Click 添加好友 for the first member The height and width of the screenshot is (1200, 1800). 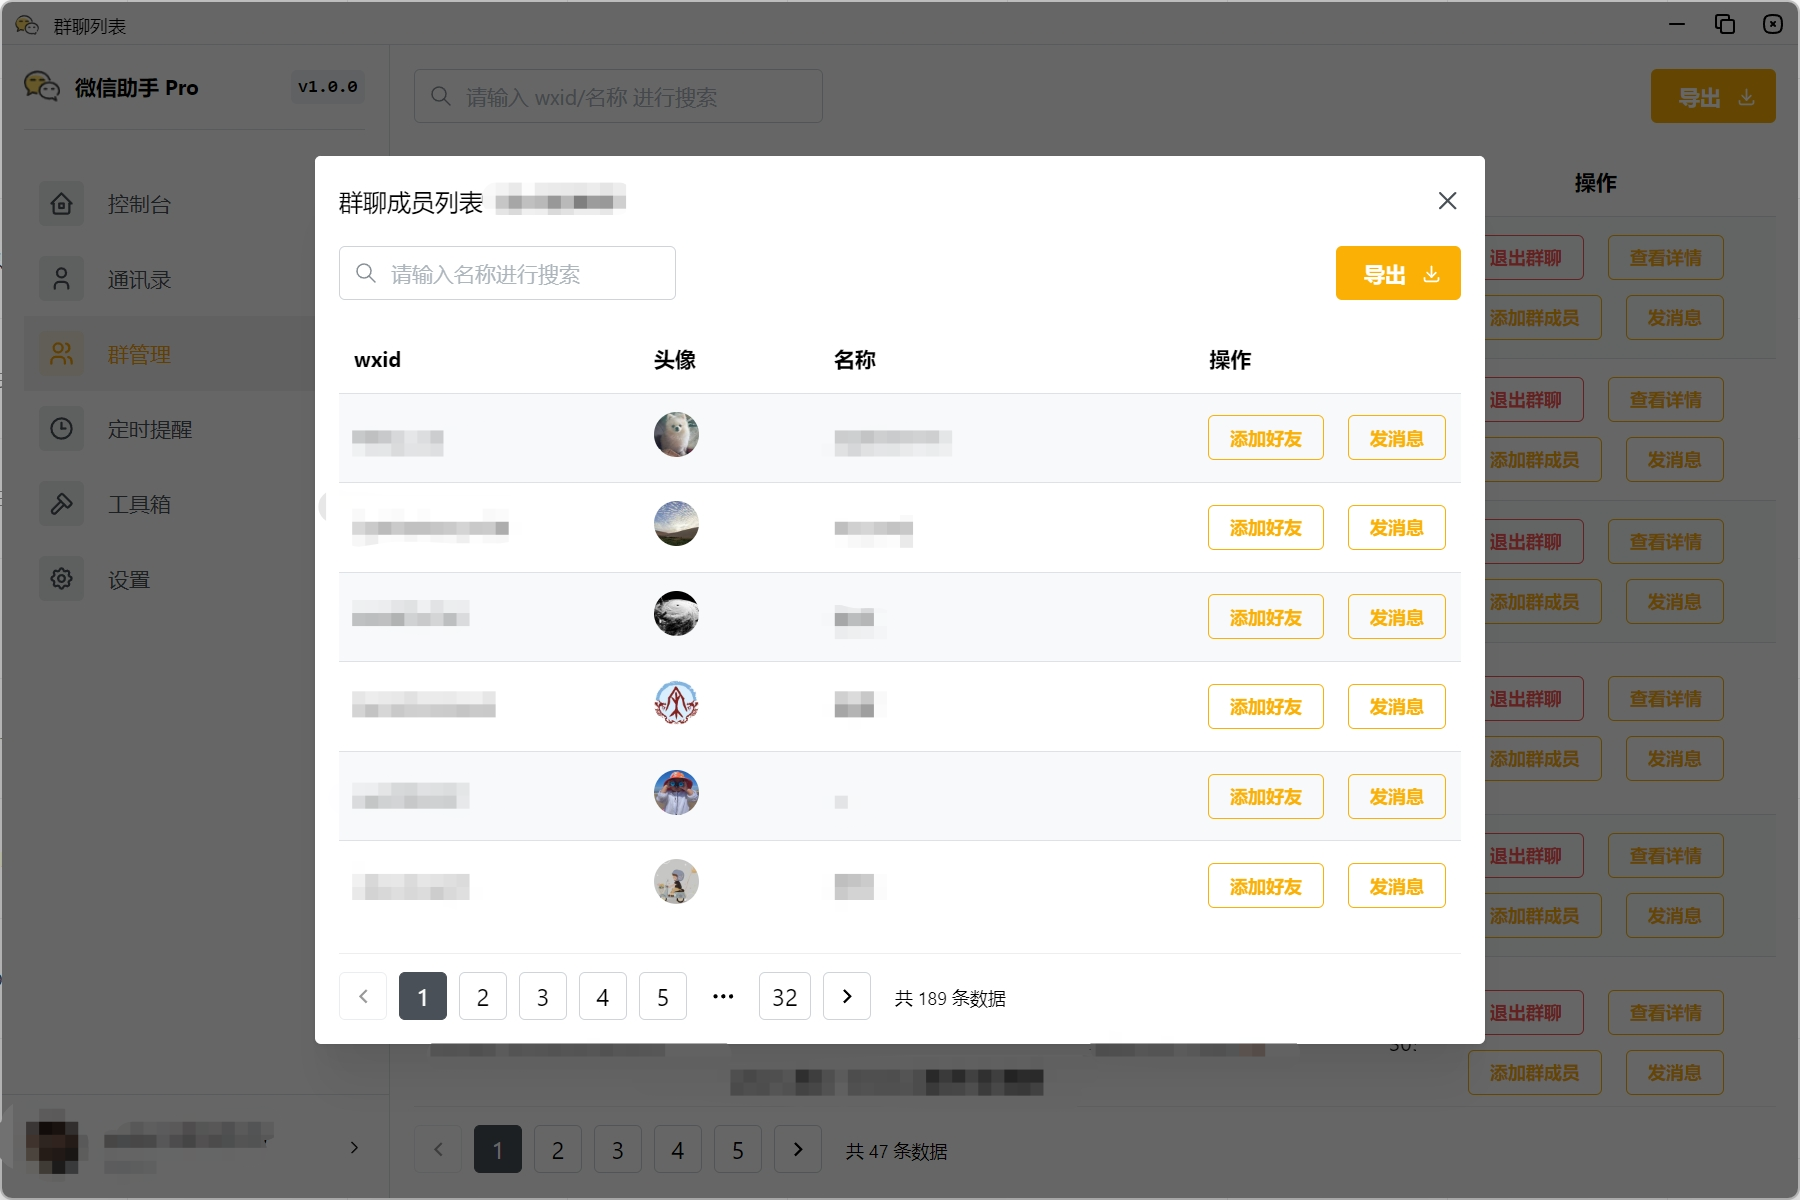coord(1265,437)
